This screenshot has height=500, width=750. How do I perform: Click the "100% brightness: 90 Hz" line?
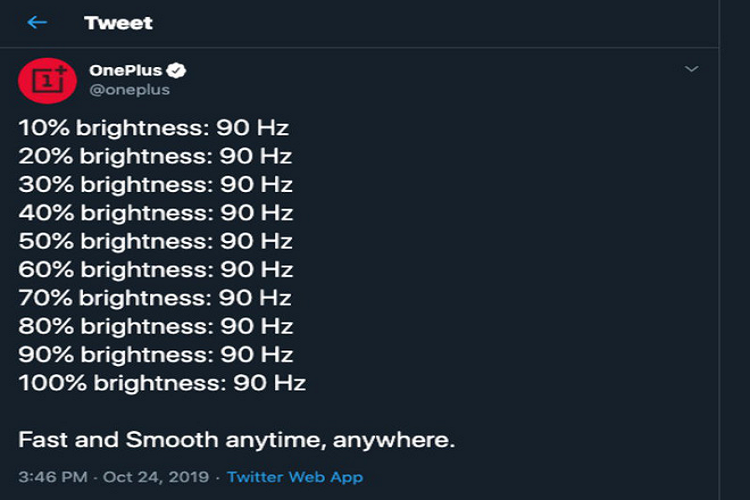(x=162, y=383)
